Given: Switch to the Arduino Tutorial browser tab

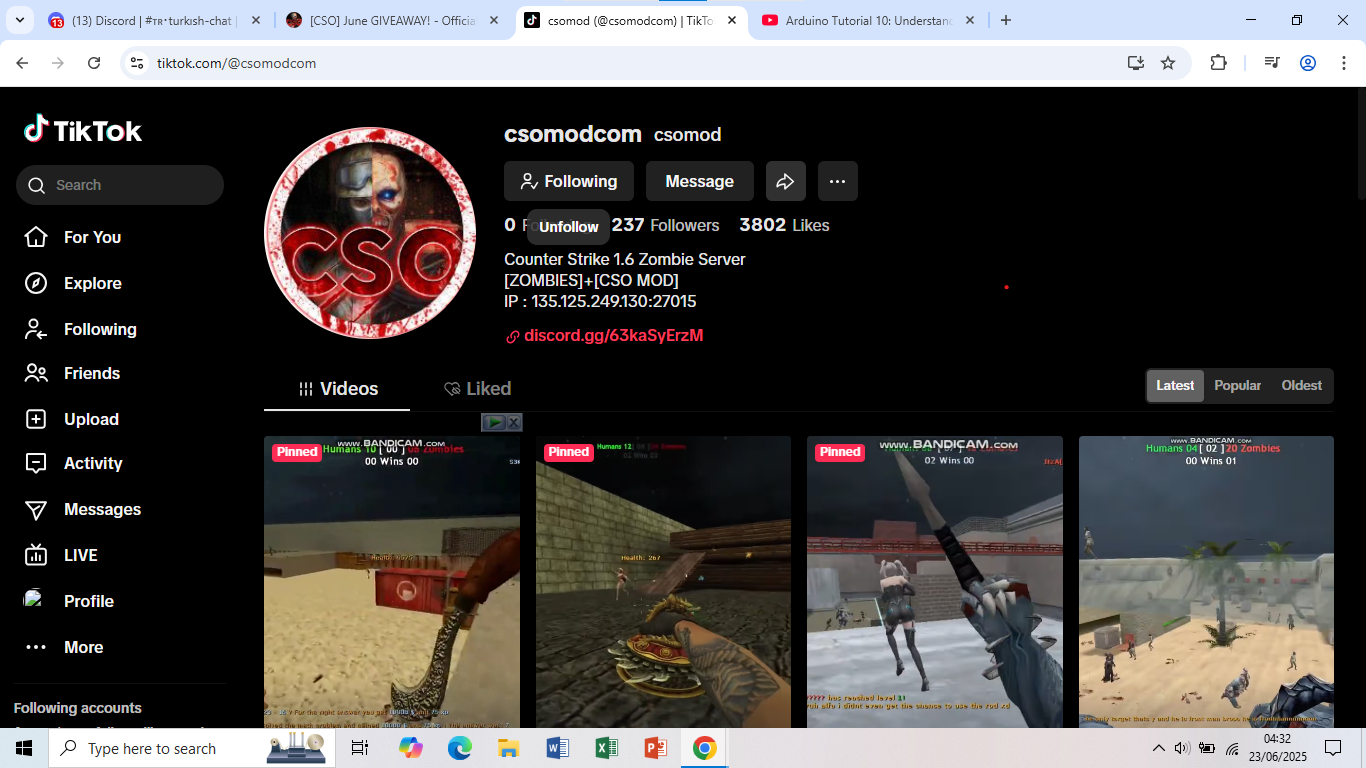Looking at the screenshot, I should click(865, 20).
